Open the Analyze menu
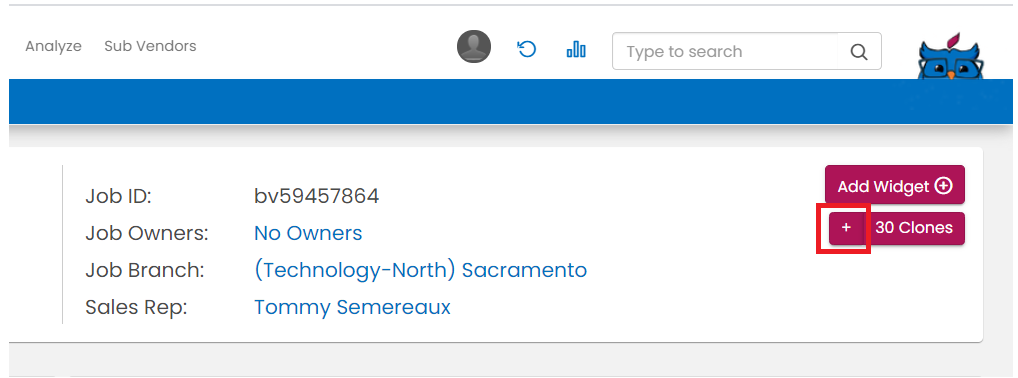The image size is (1018, 378). (x=53, y=46)
